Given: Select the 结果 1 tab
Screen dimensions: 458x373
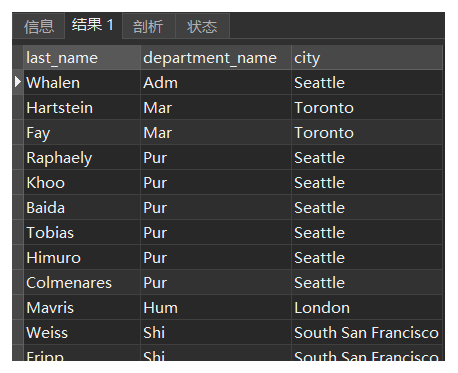Looking at the screenshot, I should (x=93, y=26).
